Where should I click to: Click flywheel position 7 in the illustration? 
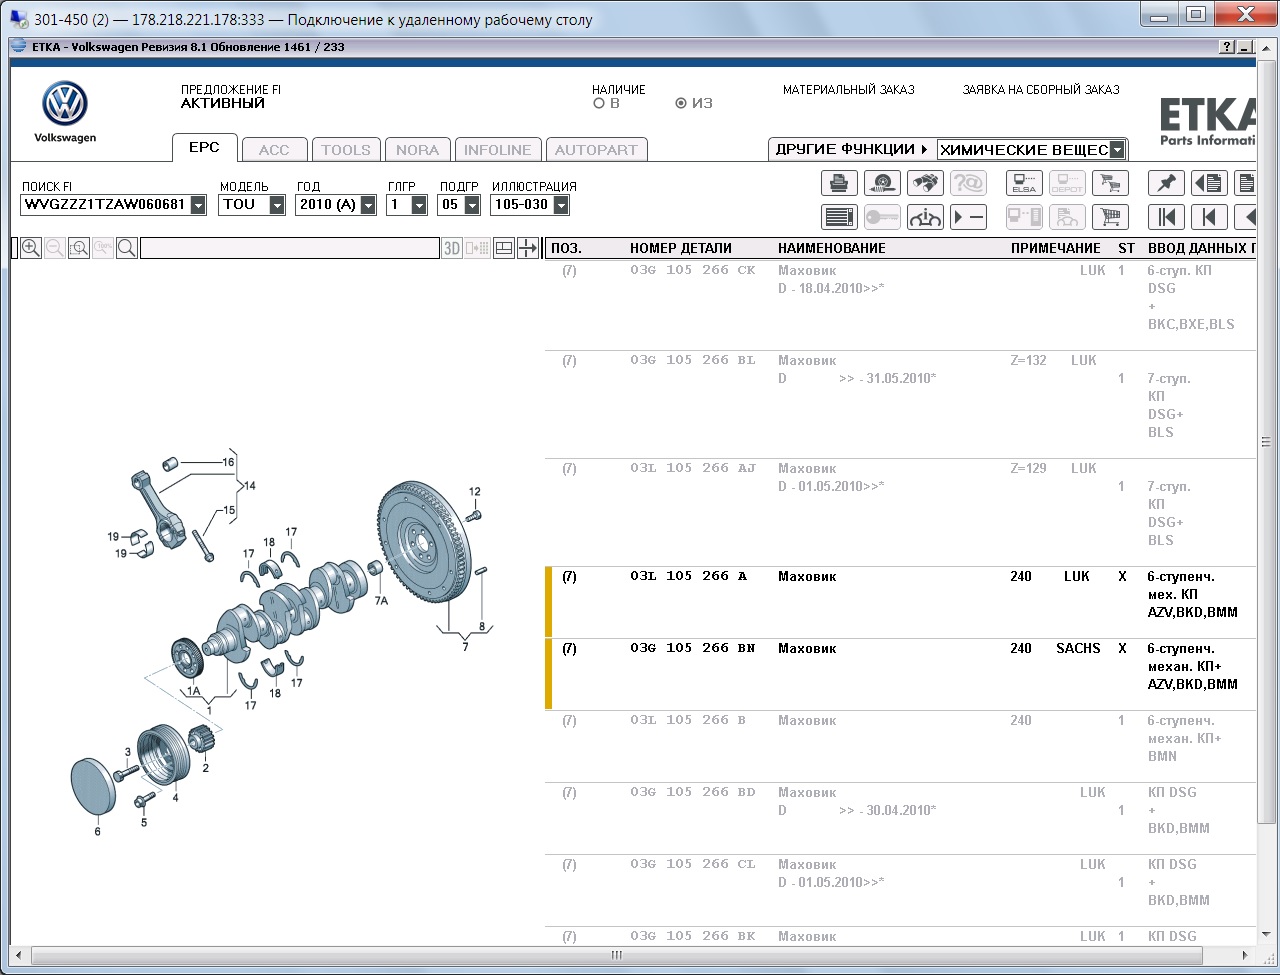426,541
